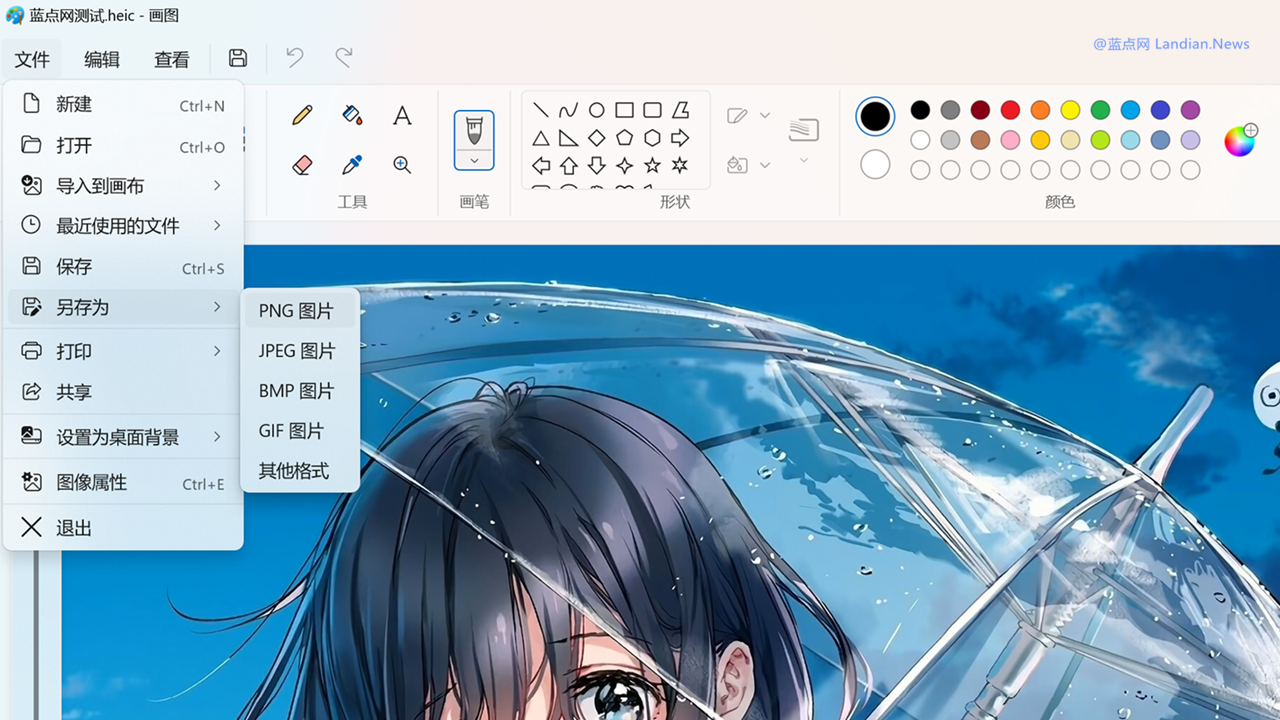Viewport: 1280px width, 720px height.
Task: Choose the square-cornered rectangle shape
Action: coord(625,110)
